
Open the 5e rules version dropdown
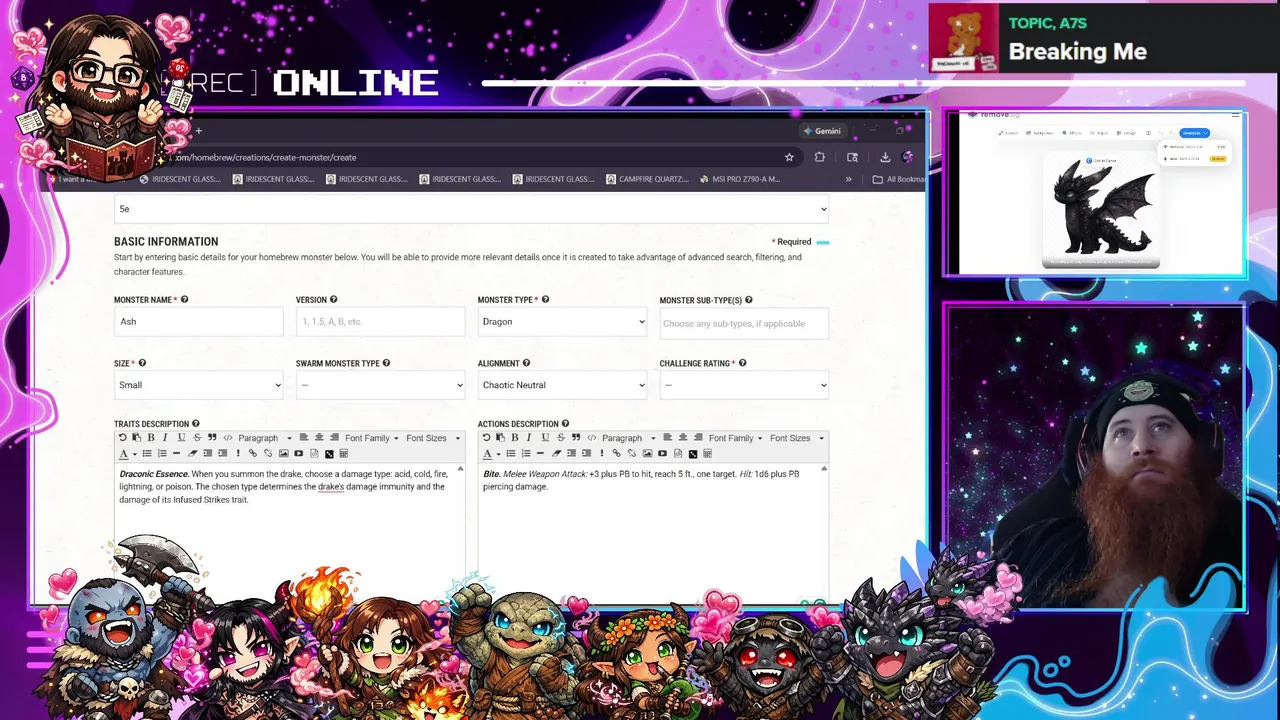tap(472, 209)
